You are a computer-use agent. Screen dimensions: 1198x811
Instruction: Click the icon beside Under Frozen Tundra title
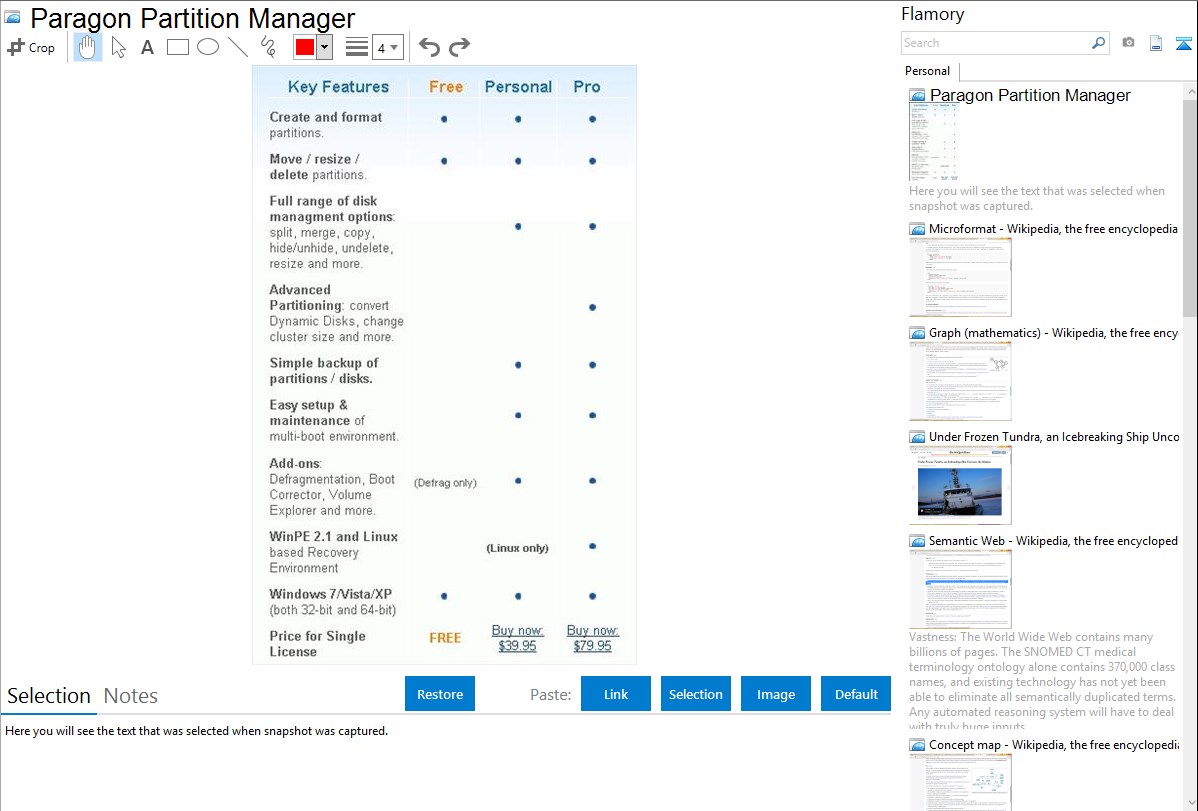917,436
